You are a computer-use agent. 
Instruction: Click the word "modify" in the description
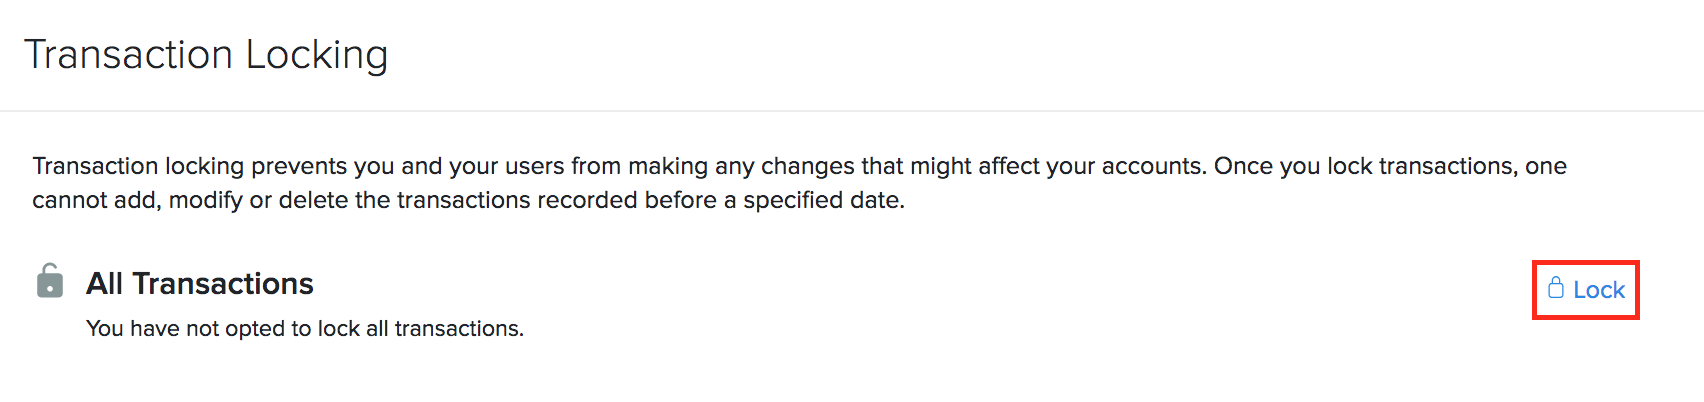point(205,200)
